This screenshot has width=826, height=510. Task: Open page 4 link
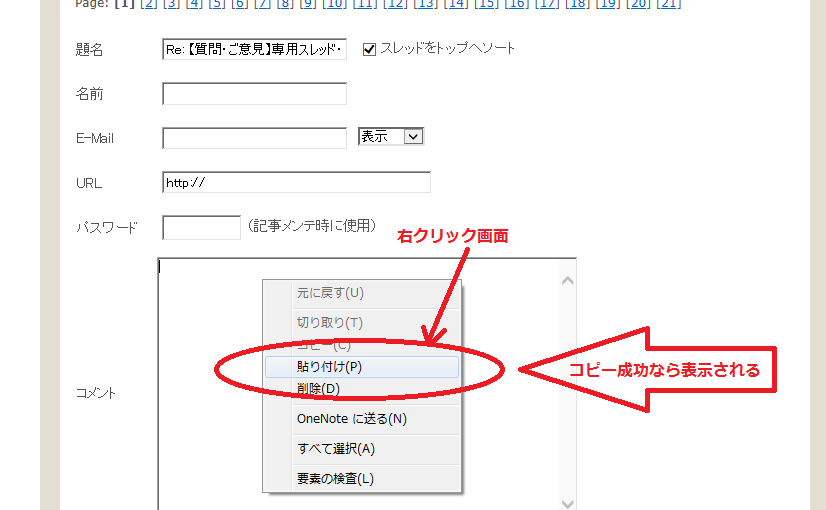(x=194, y=4)
